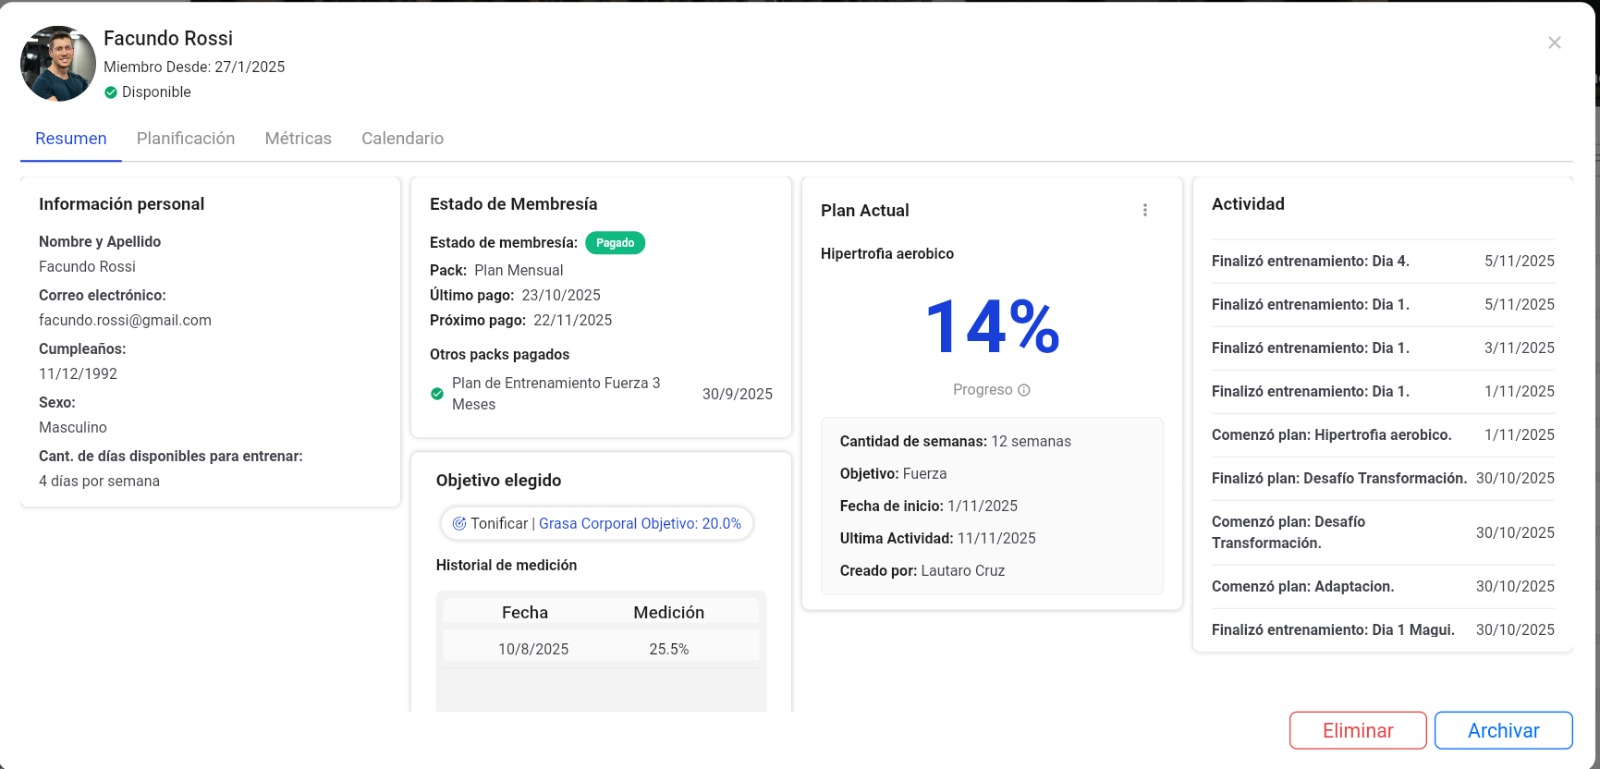Click the green check icon beside Plan de Entrenamiento Fuerza
The height and width of the screenshot is (769, 1600).
click(437, 394)
